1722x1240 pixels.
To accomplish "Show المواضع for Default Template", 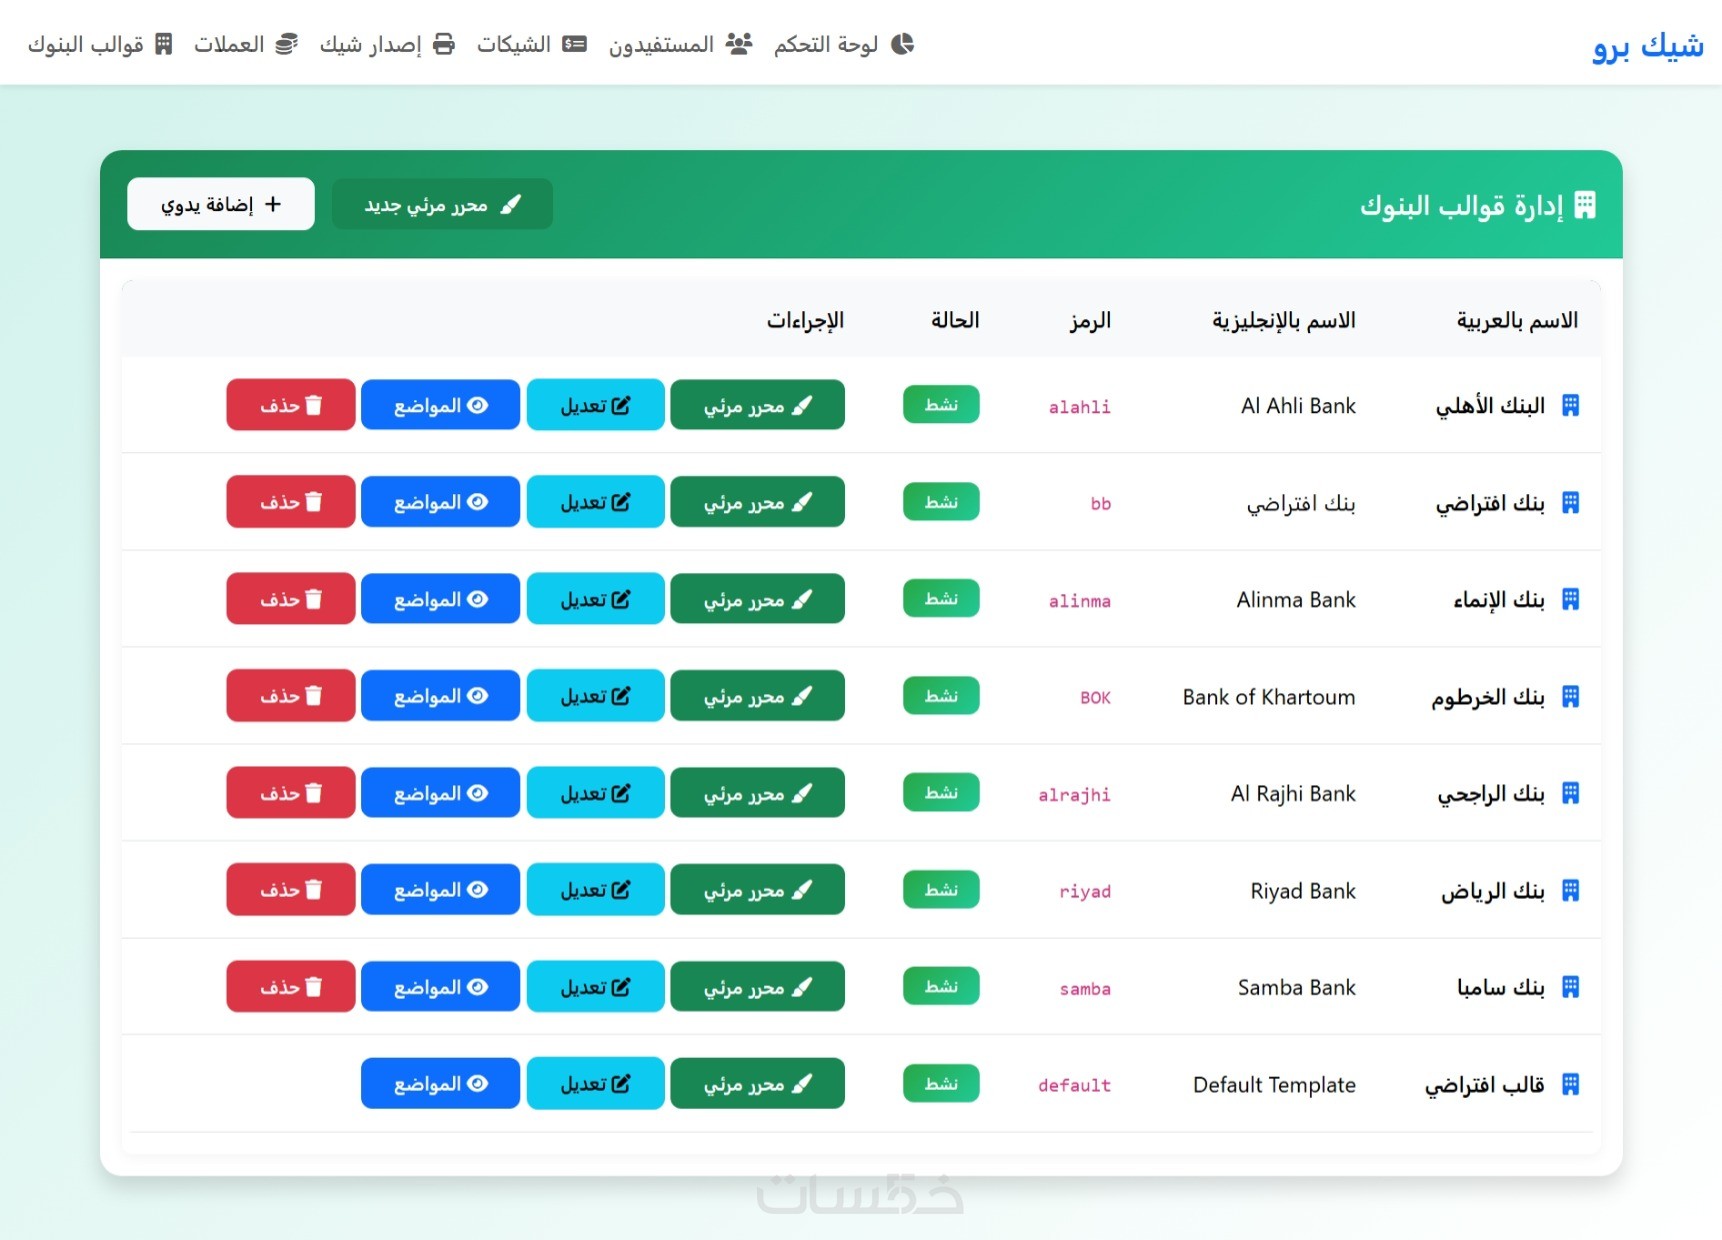I will [x=440, y=1084].
